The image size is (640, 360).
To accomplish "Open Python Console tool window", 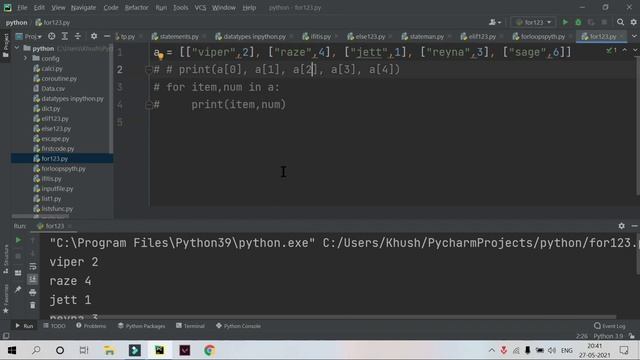I will tap(238, 326).
